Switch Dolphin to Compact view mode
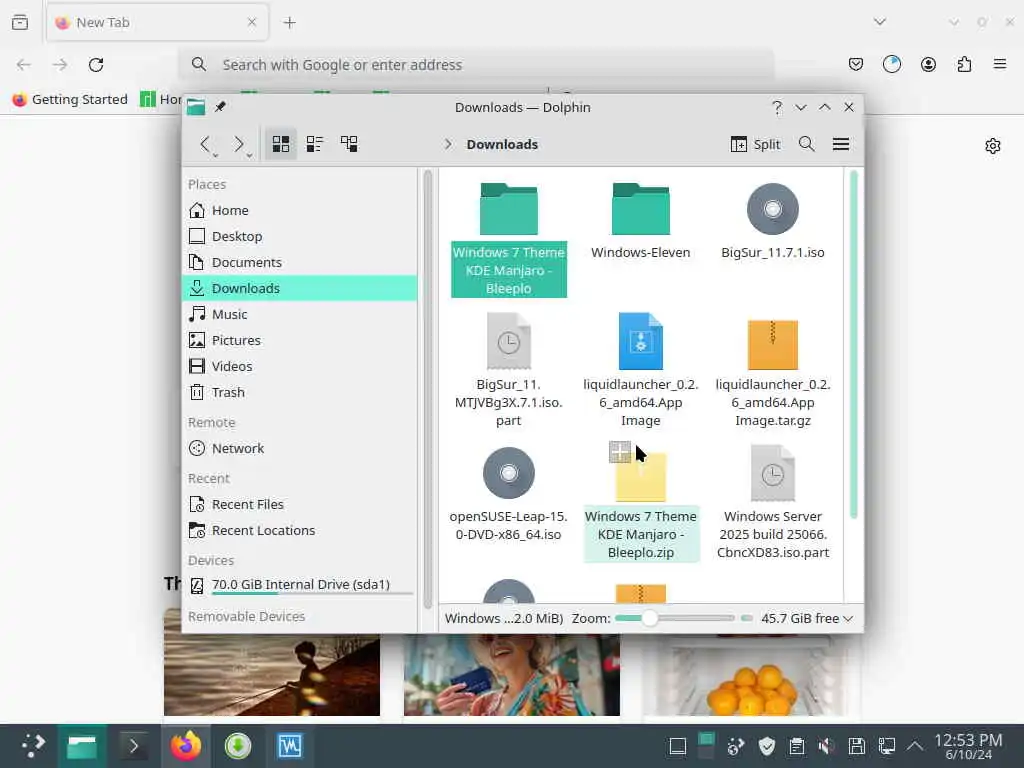 (315, 144)
